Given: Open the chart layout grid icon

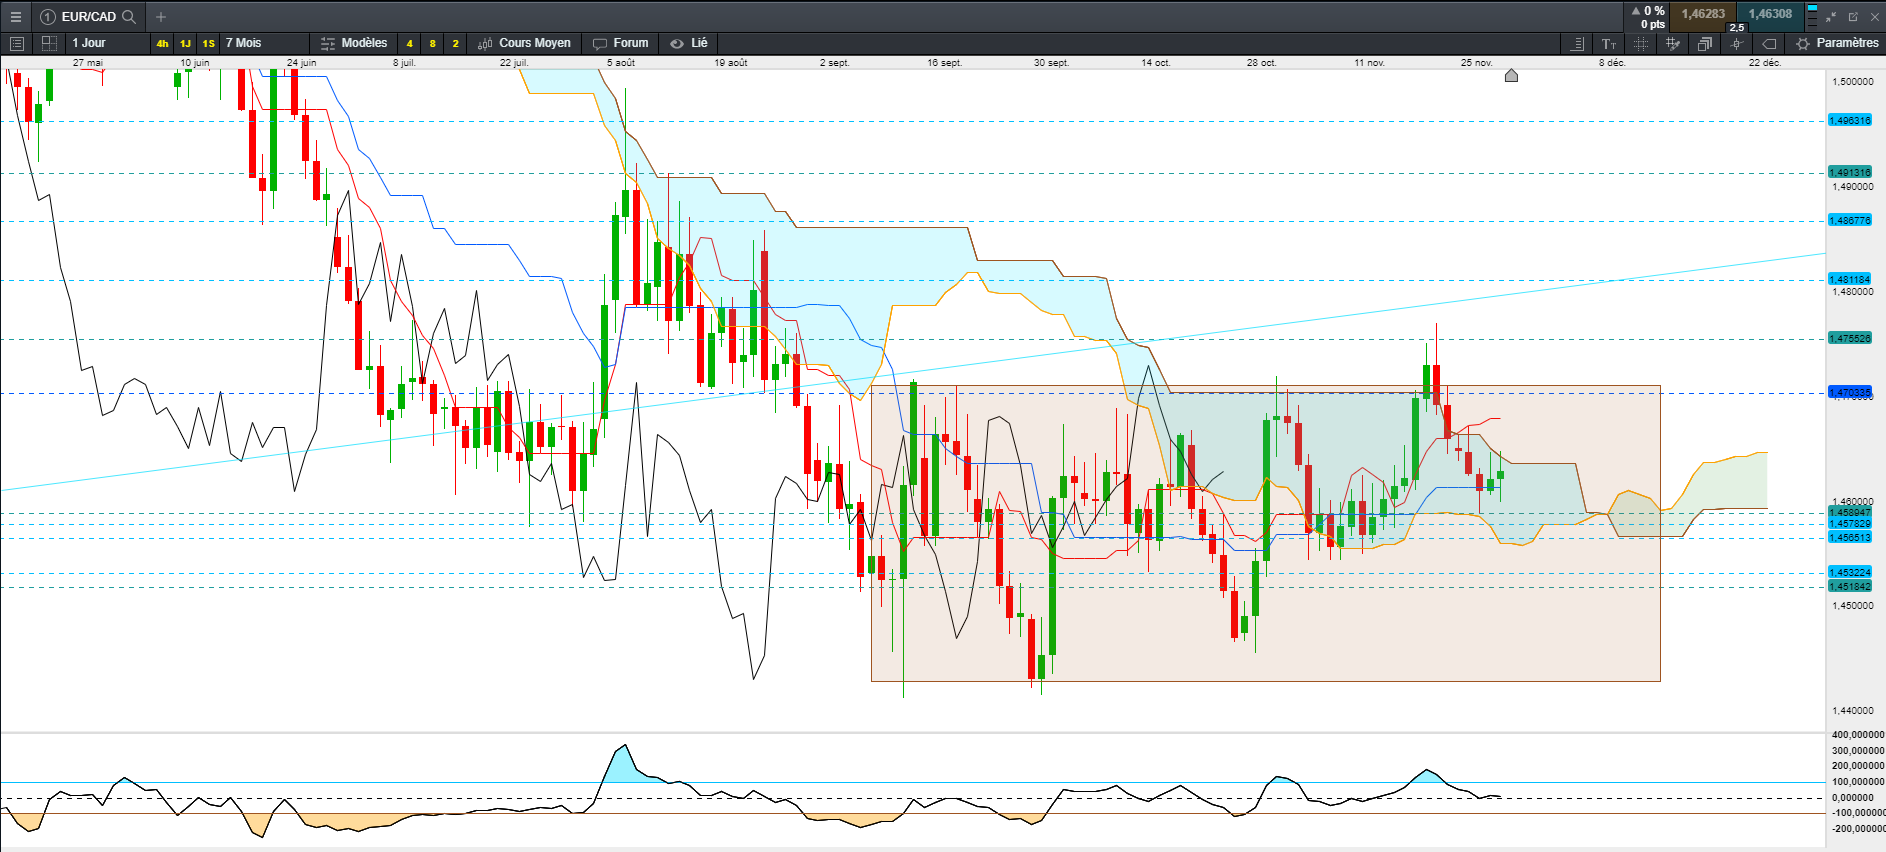Looking at the screenshot, I should pos(49,43).
